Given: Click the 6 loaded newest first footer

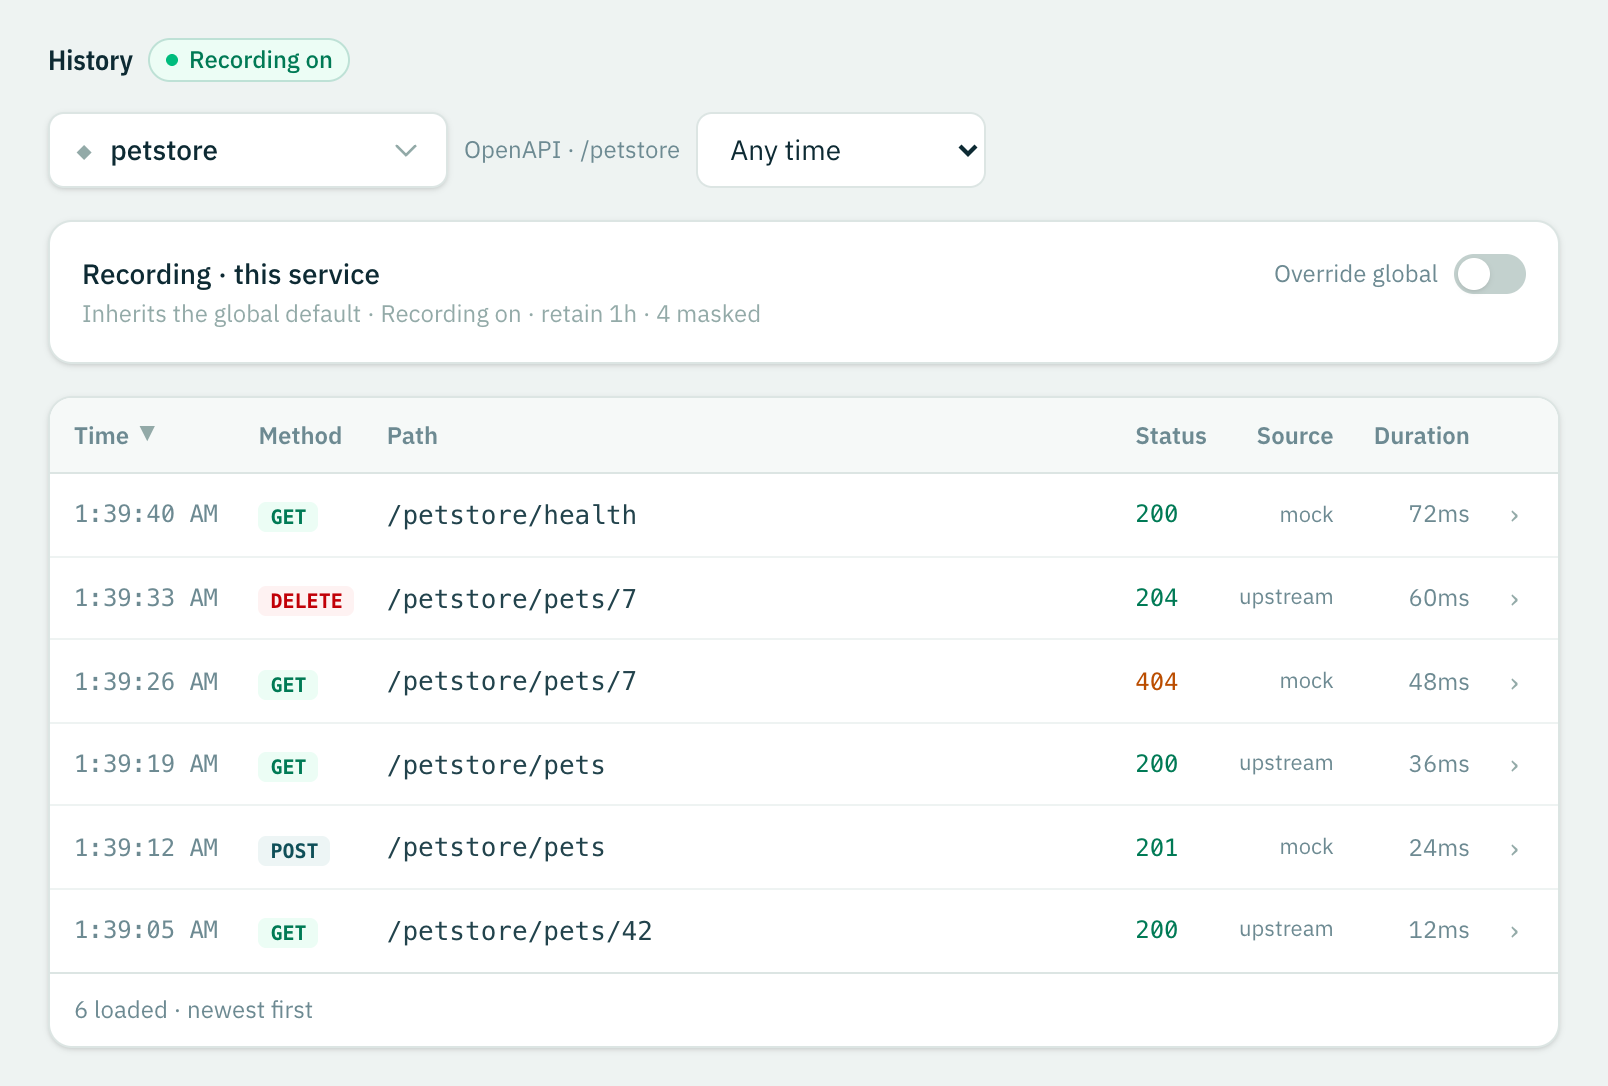Looking at the screenshot, I should (x=194, y=1010).
